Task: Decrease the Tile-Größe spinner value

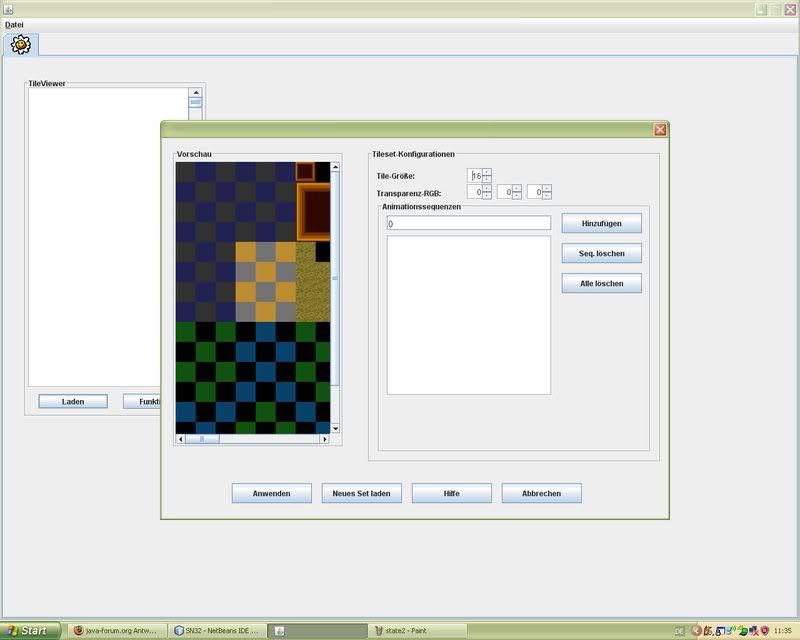Action: click(487, 179)
